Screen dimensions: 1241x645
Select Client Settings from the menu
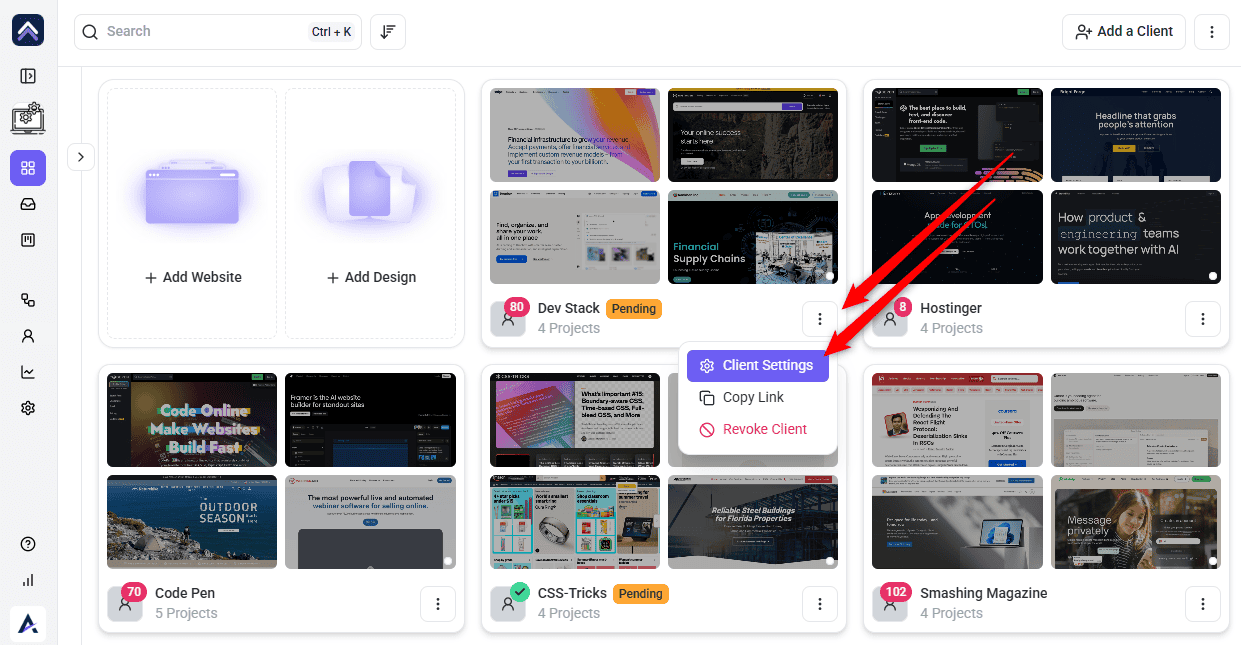tap(758, 365)
